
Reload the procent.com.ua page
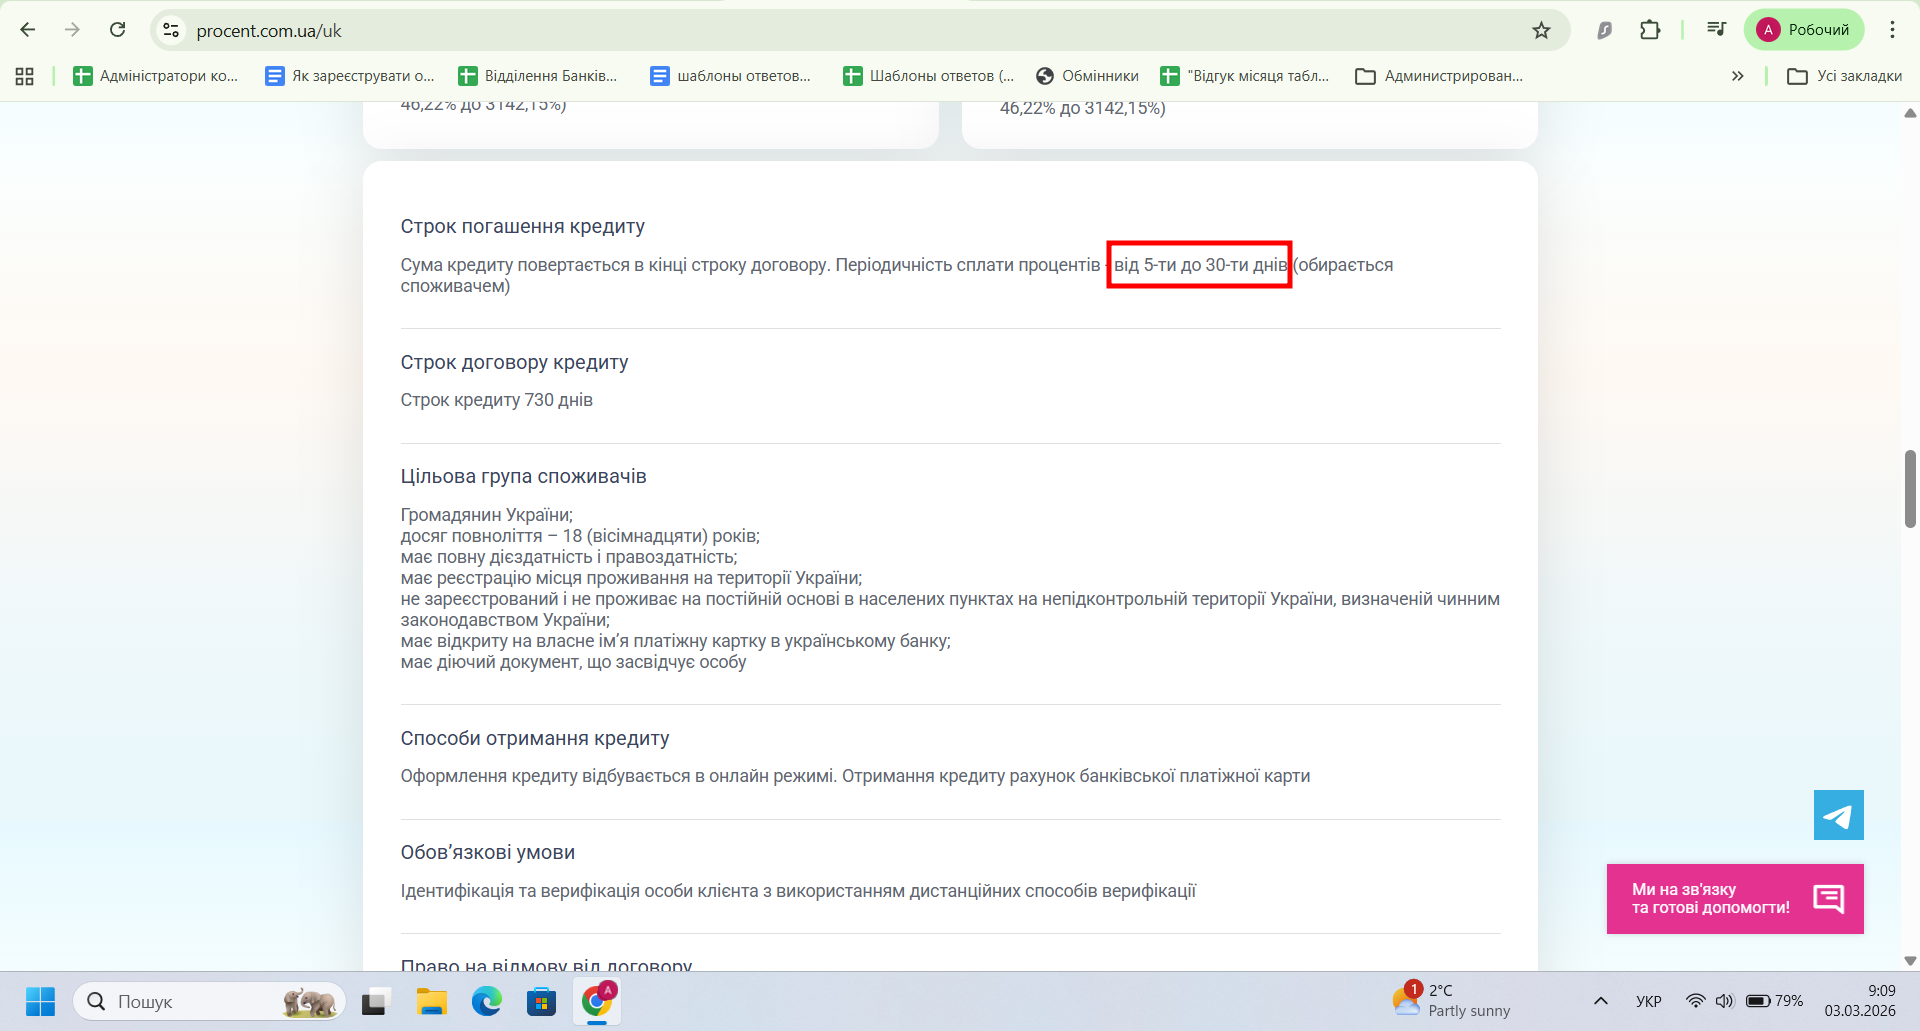click(118, 30)
